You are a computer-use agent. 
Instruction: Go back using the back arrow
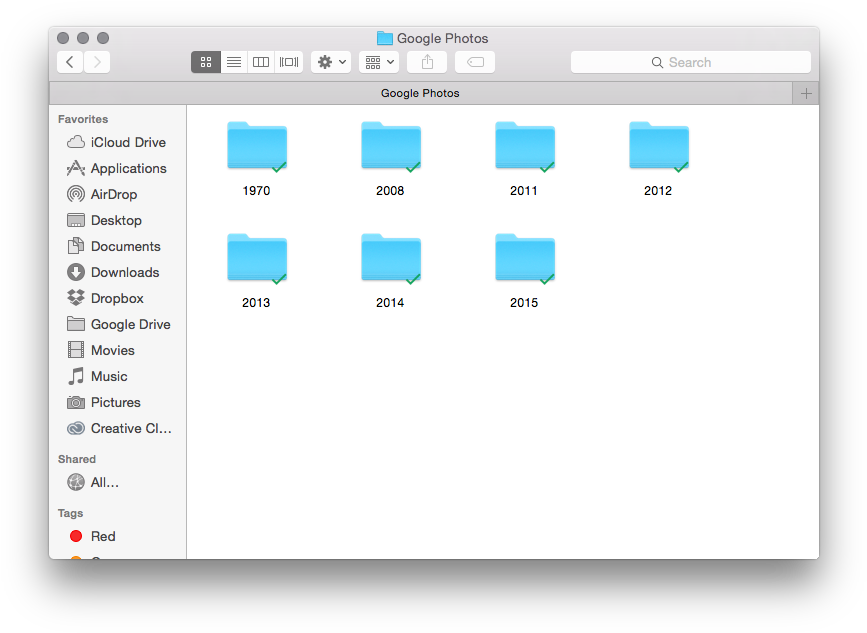coord(70,62)
